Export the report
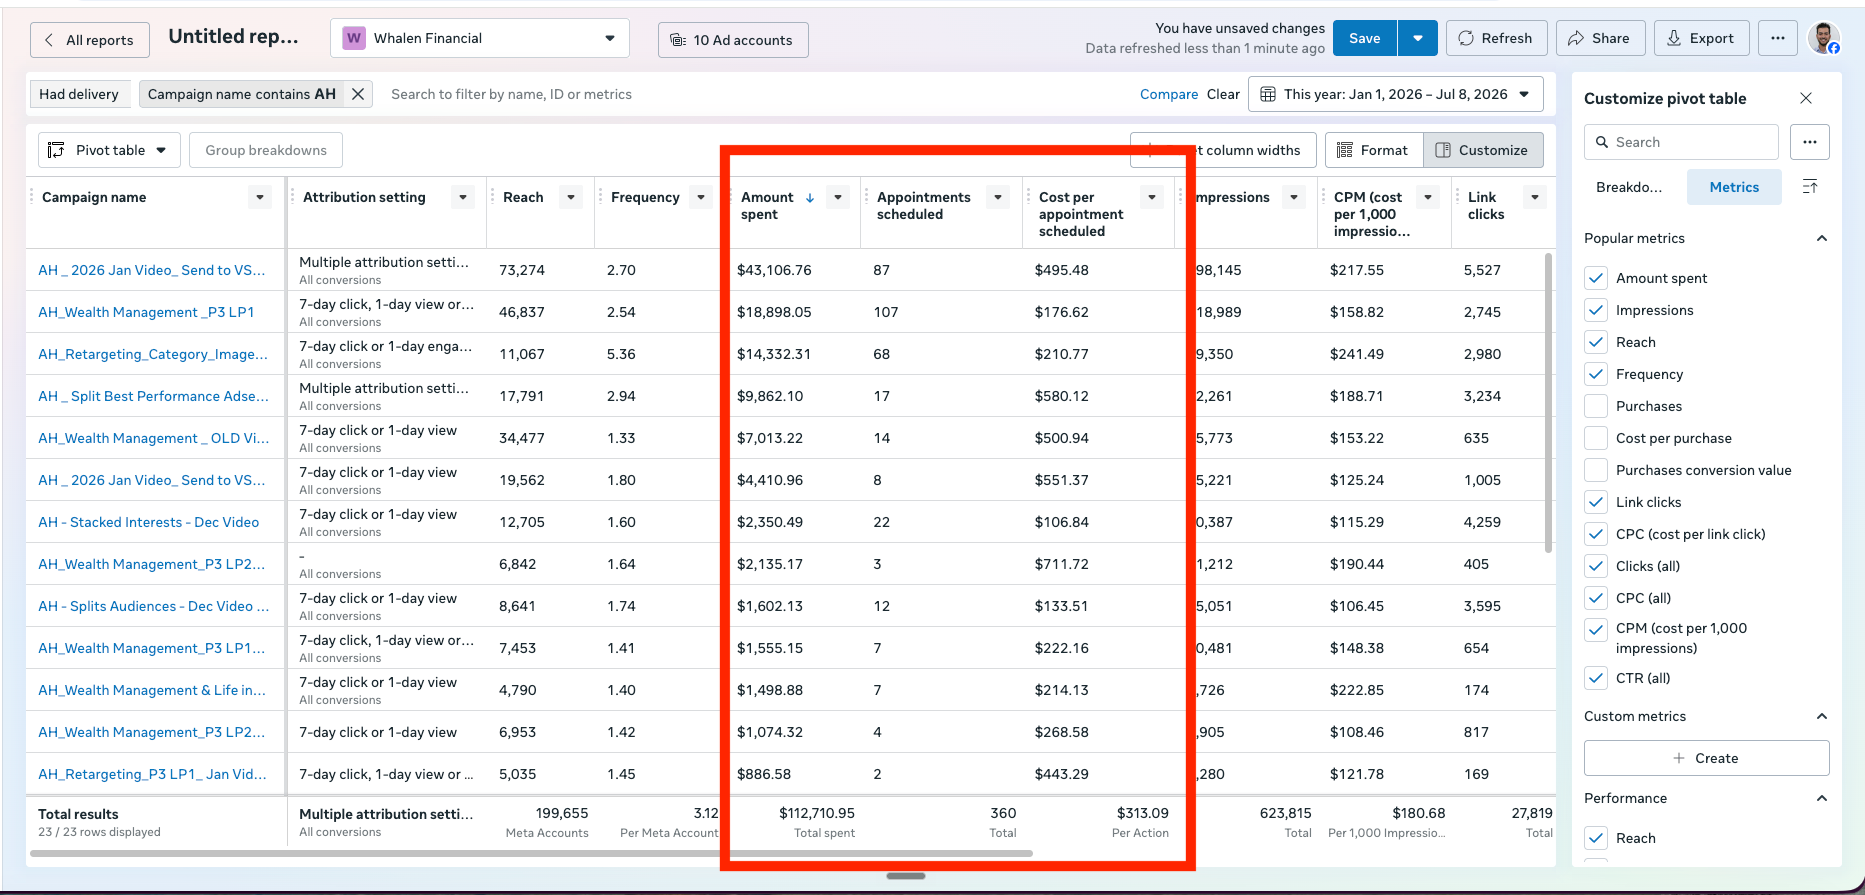The image size is (1865, 895). [1701, 38]
